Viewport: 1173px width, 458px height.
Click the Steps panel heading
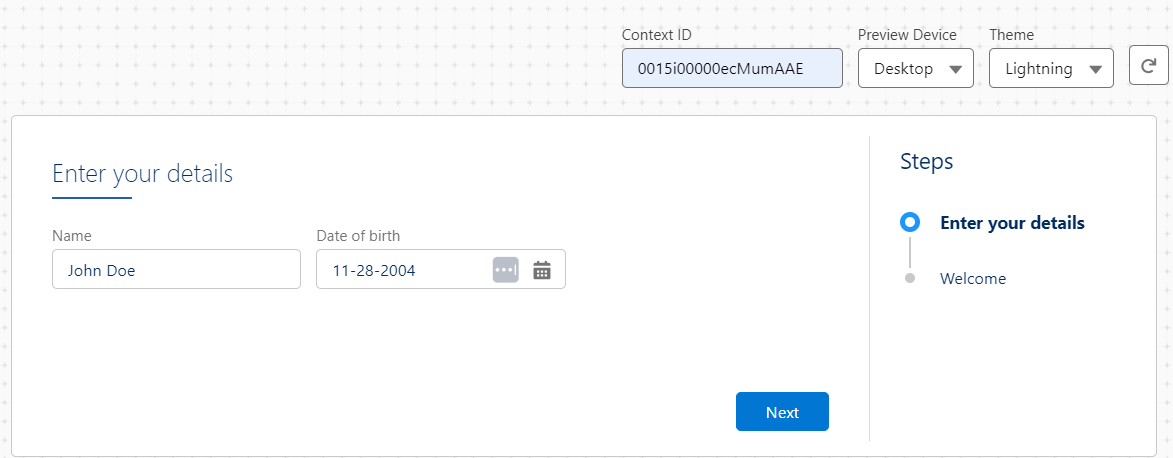click(x=926, y=161)
